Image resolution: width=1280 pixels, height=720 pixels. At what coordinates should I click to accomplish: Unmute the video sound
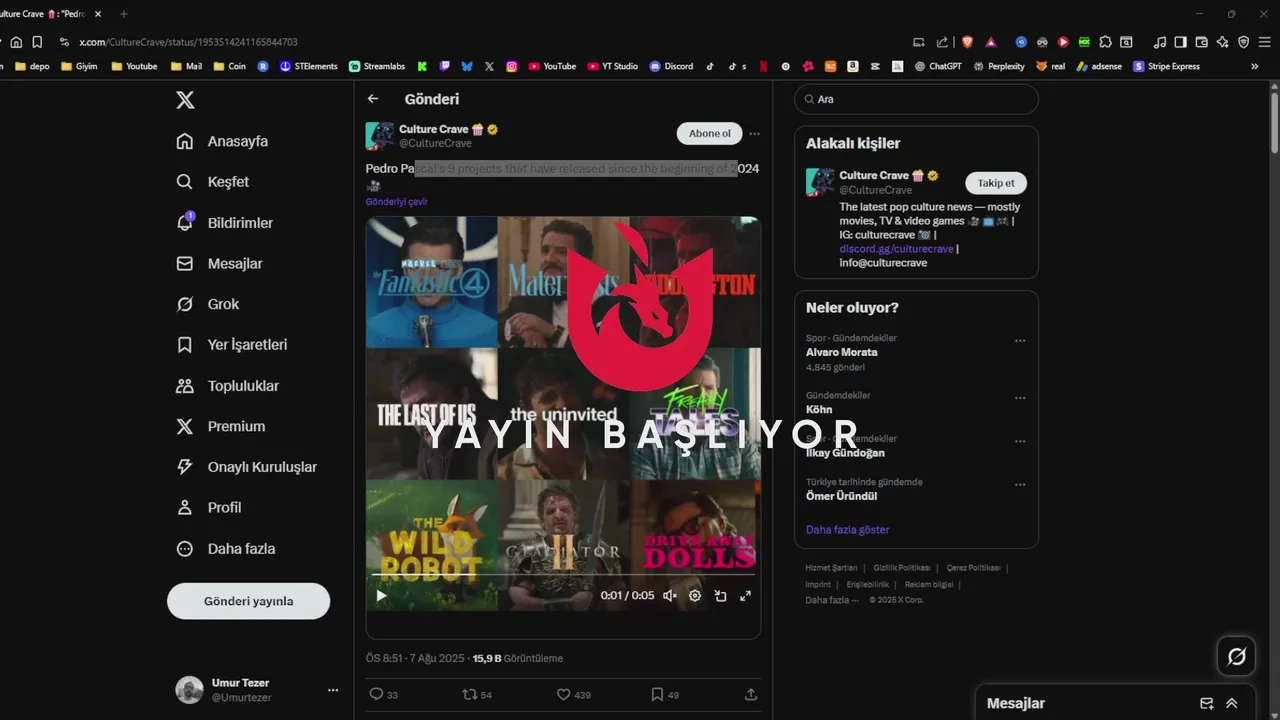pos(670,595)
